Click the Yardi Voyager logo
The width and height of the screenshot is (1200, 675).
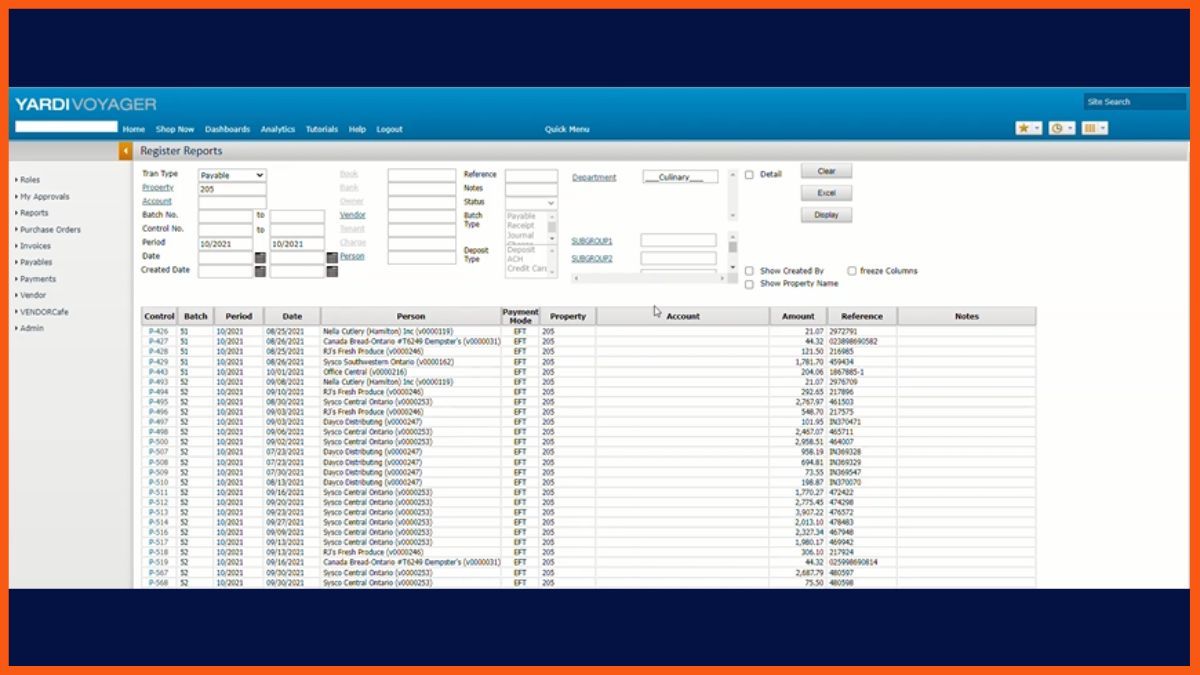[85, 104]
